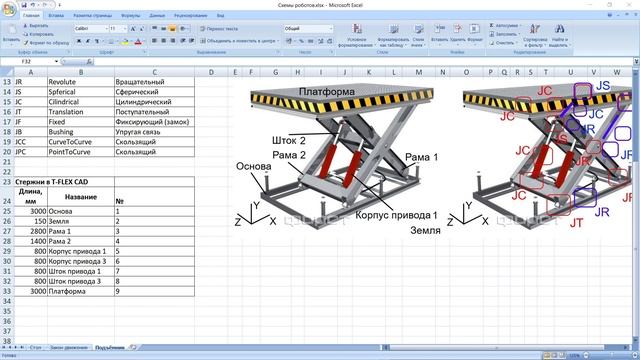Open the font size dropdown
Image resolution: width=640 pixels, height=360 pixels.
(124, 29)
